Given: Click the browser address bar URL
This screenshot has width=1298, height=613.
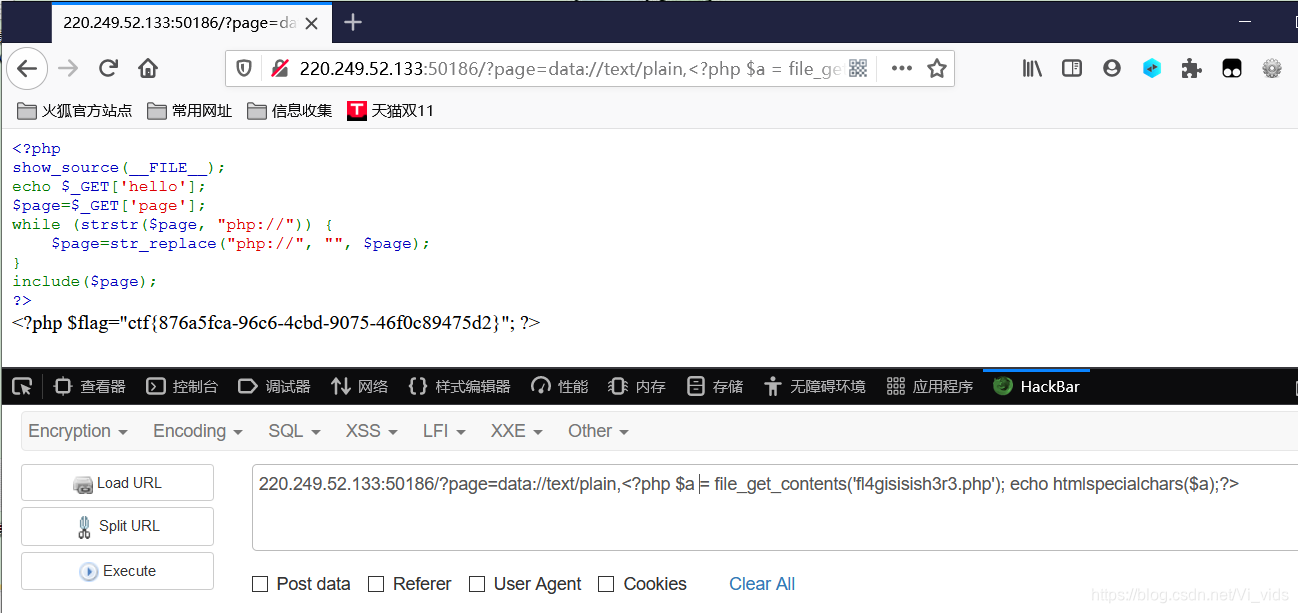Looking at the screenshot, I should tap(570, 68).
